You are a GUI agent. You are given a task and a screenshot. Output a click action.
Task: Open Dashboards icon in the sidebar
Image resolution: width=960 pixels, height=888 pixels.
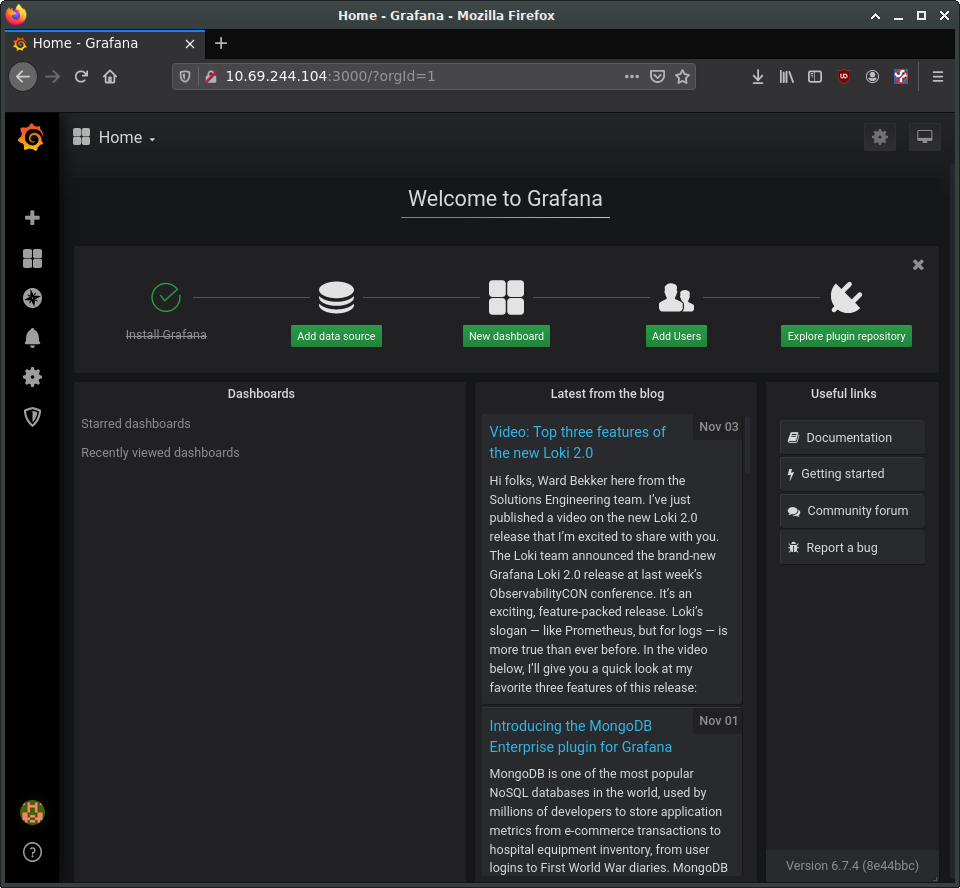click(x=32, y=258)
